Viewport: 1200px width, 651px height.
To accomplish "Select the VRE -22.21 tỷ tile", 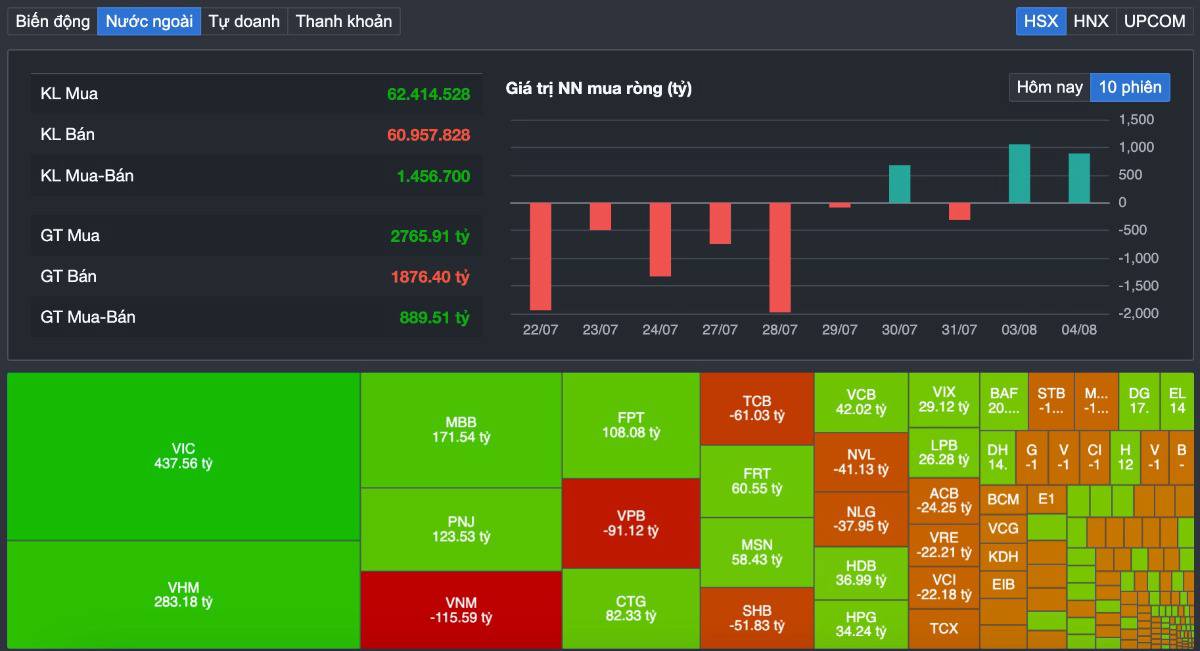I will (944, 545).
